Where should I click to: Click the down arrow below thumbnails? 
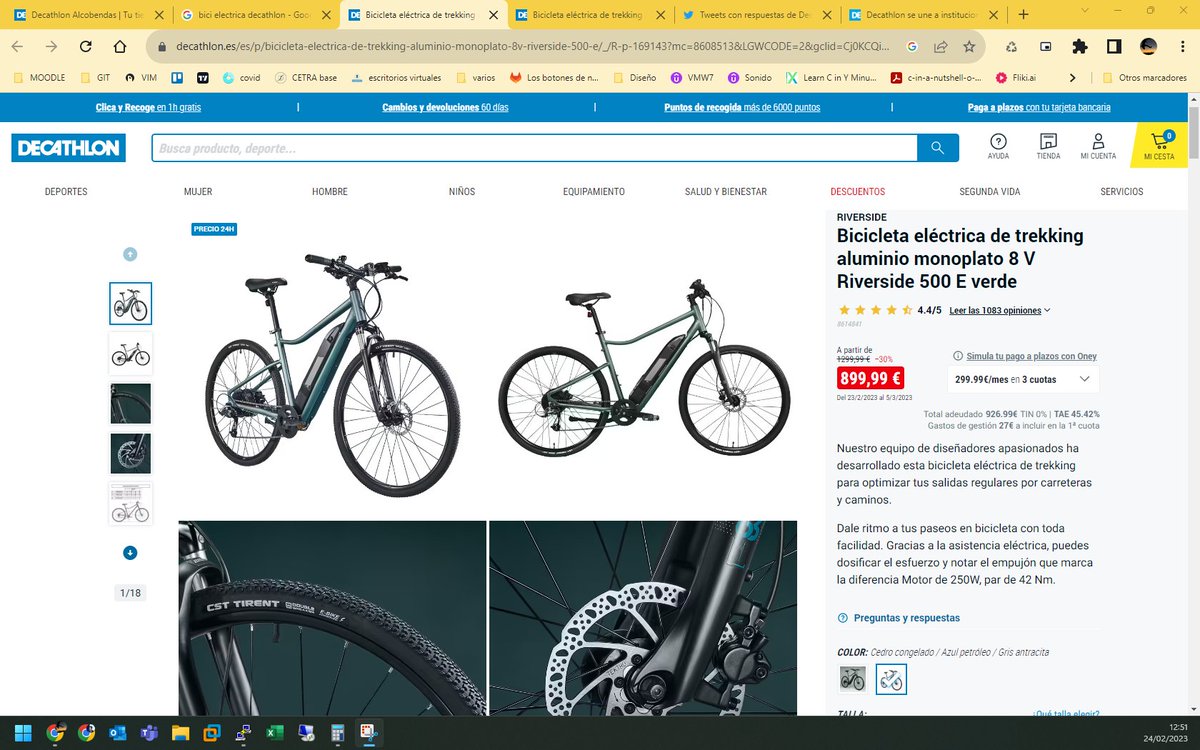(130, 552)
